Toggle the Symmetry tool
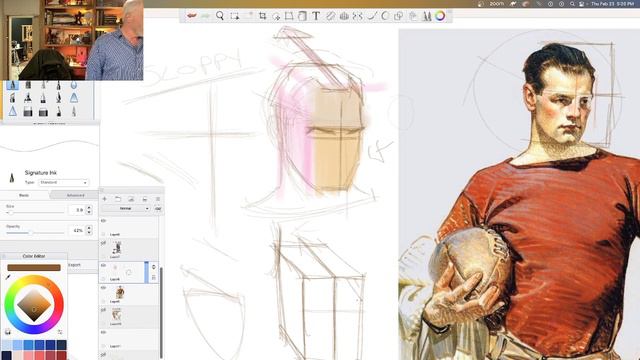 [x=358, y=16]
